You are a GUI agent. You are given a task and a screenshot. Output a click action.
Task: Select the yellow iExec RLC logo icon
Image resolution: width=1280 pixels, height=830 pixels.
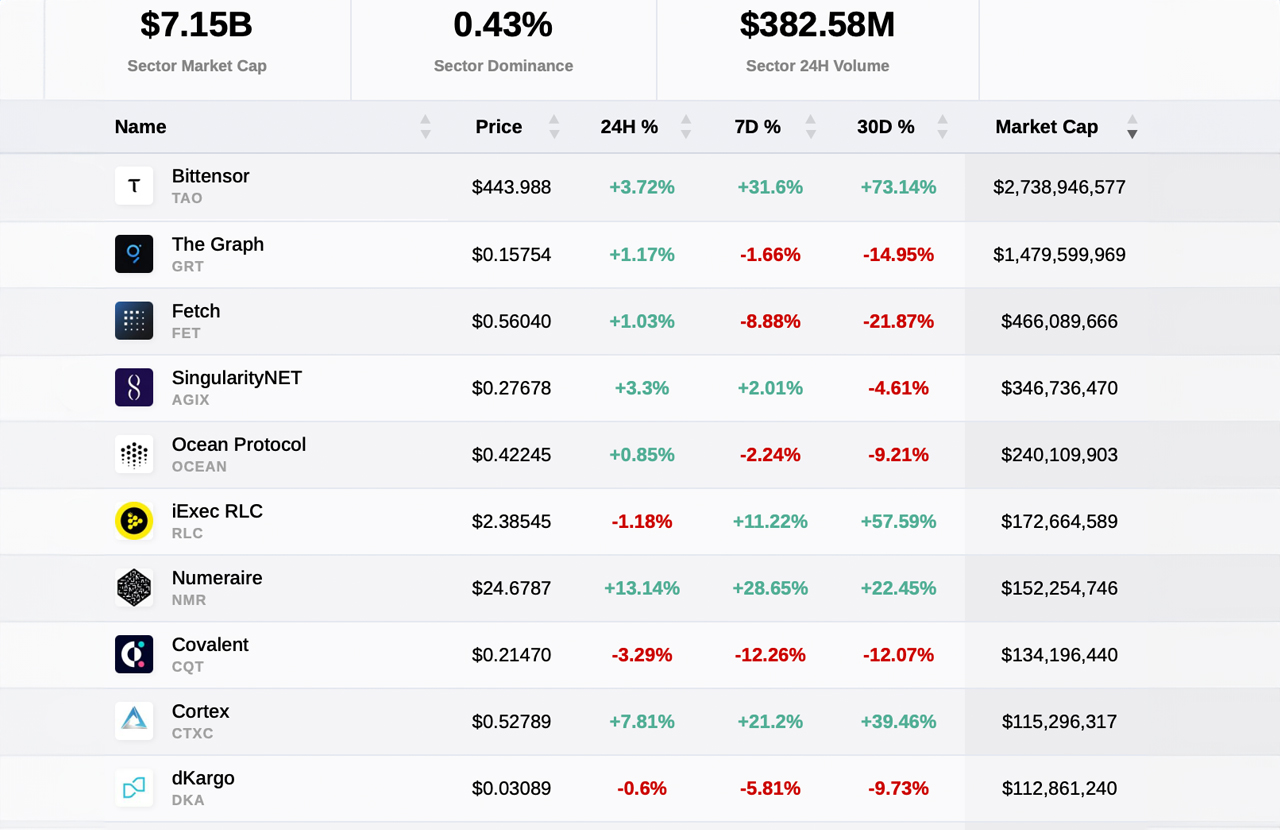tap(134, 521)
